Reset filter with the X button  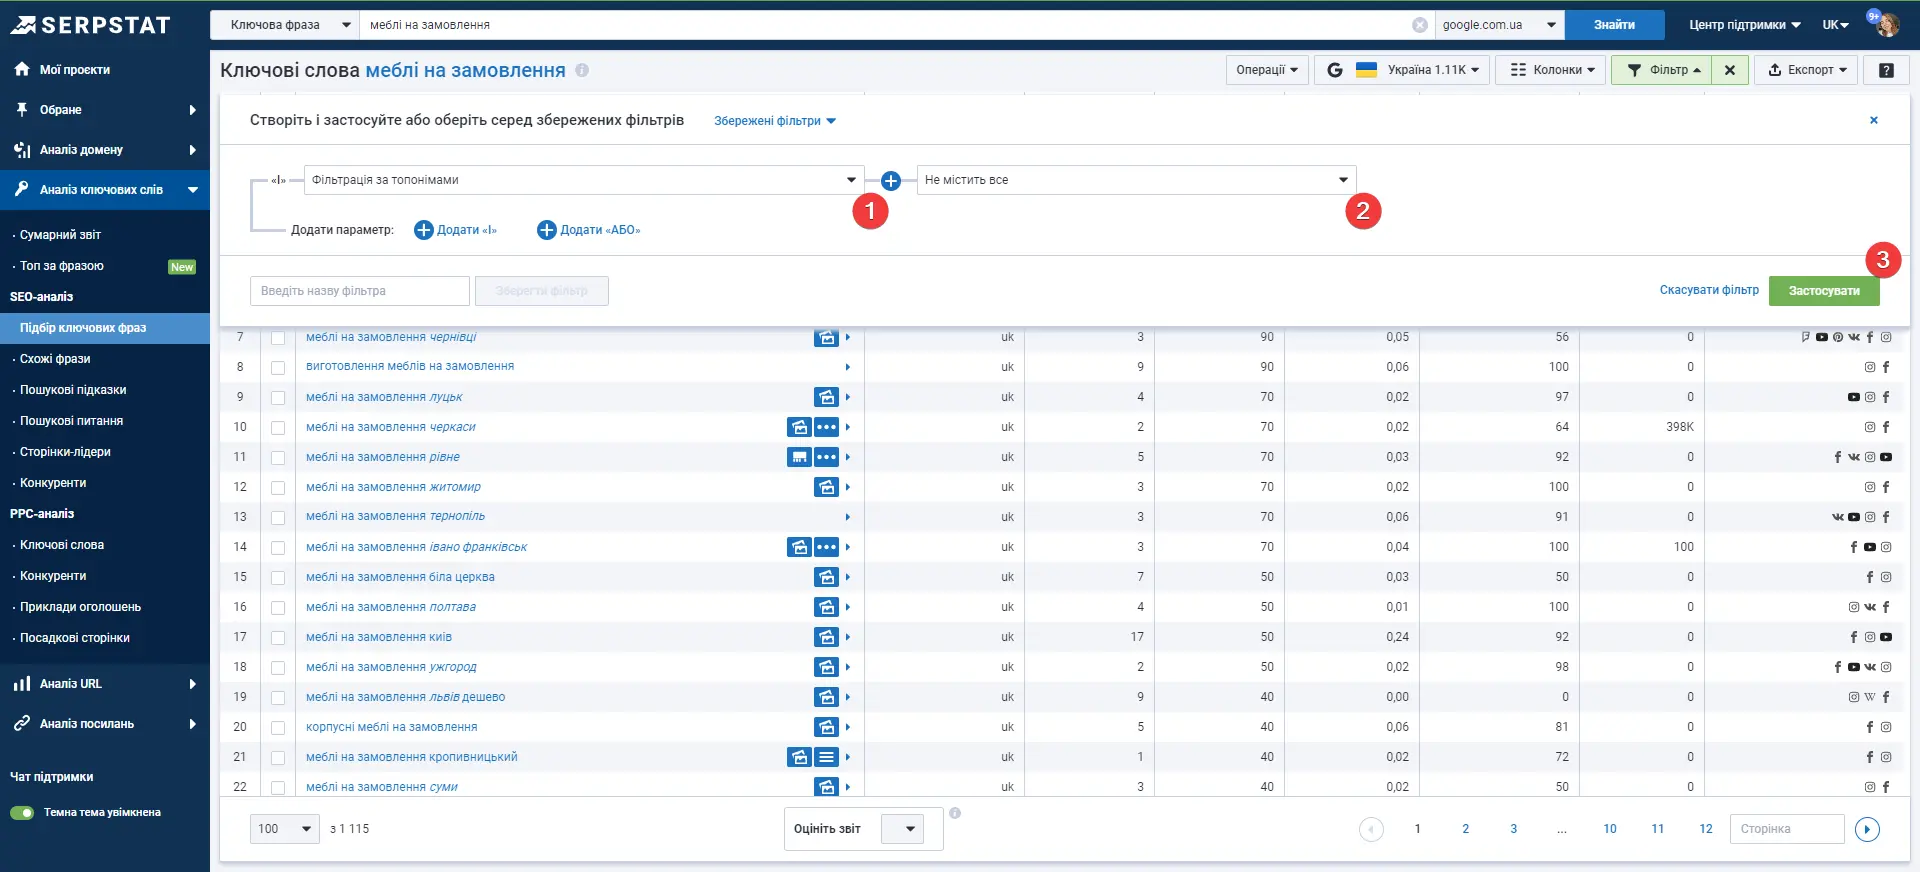(x=1730, y=70)
